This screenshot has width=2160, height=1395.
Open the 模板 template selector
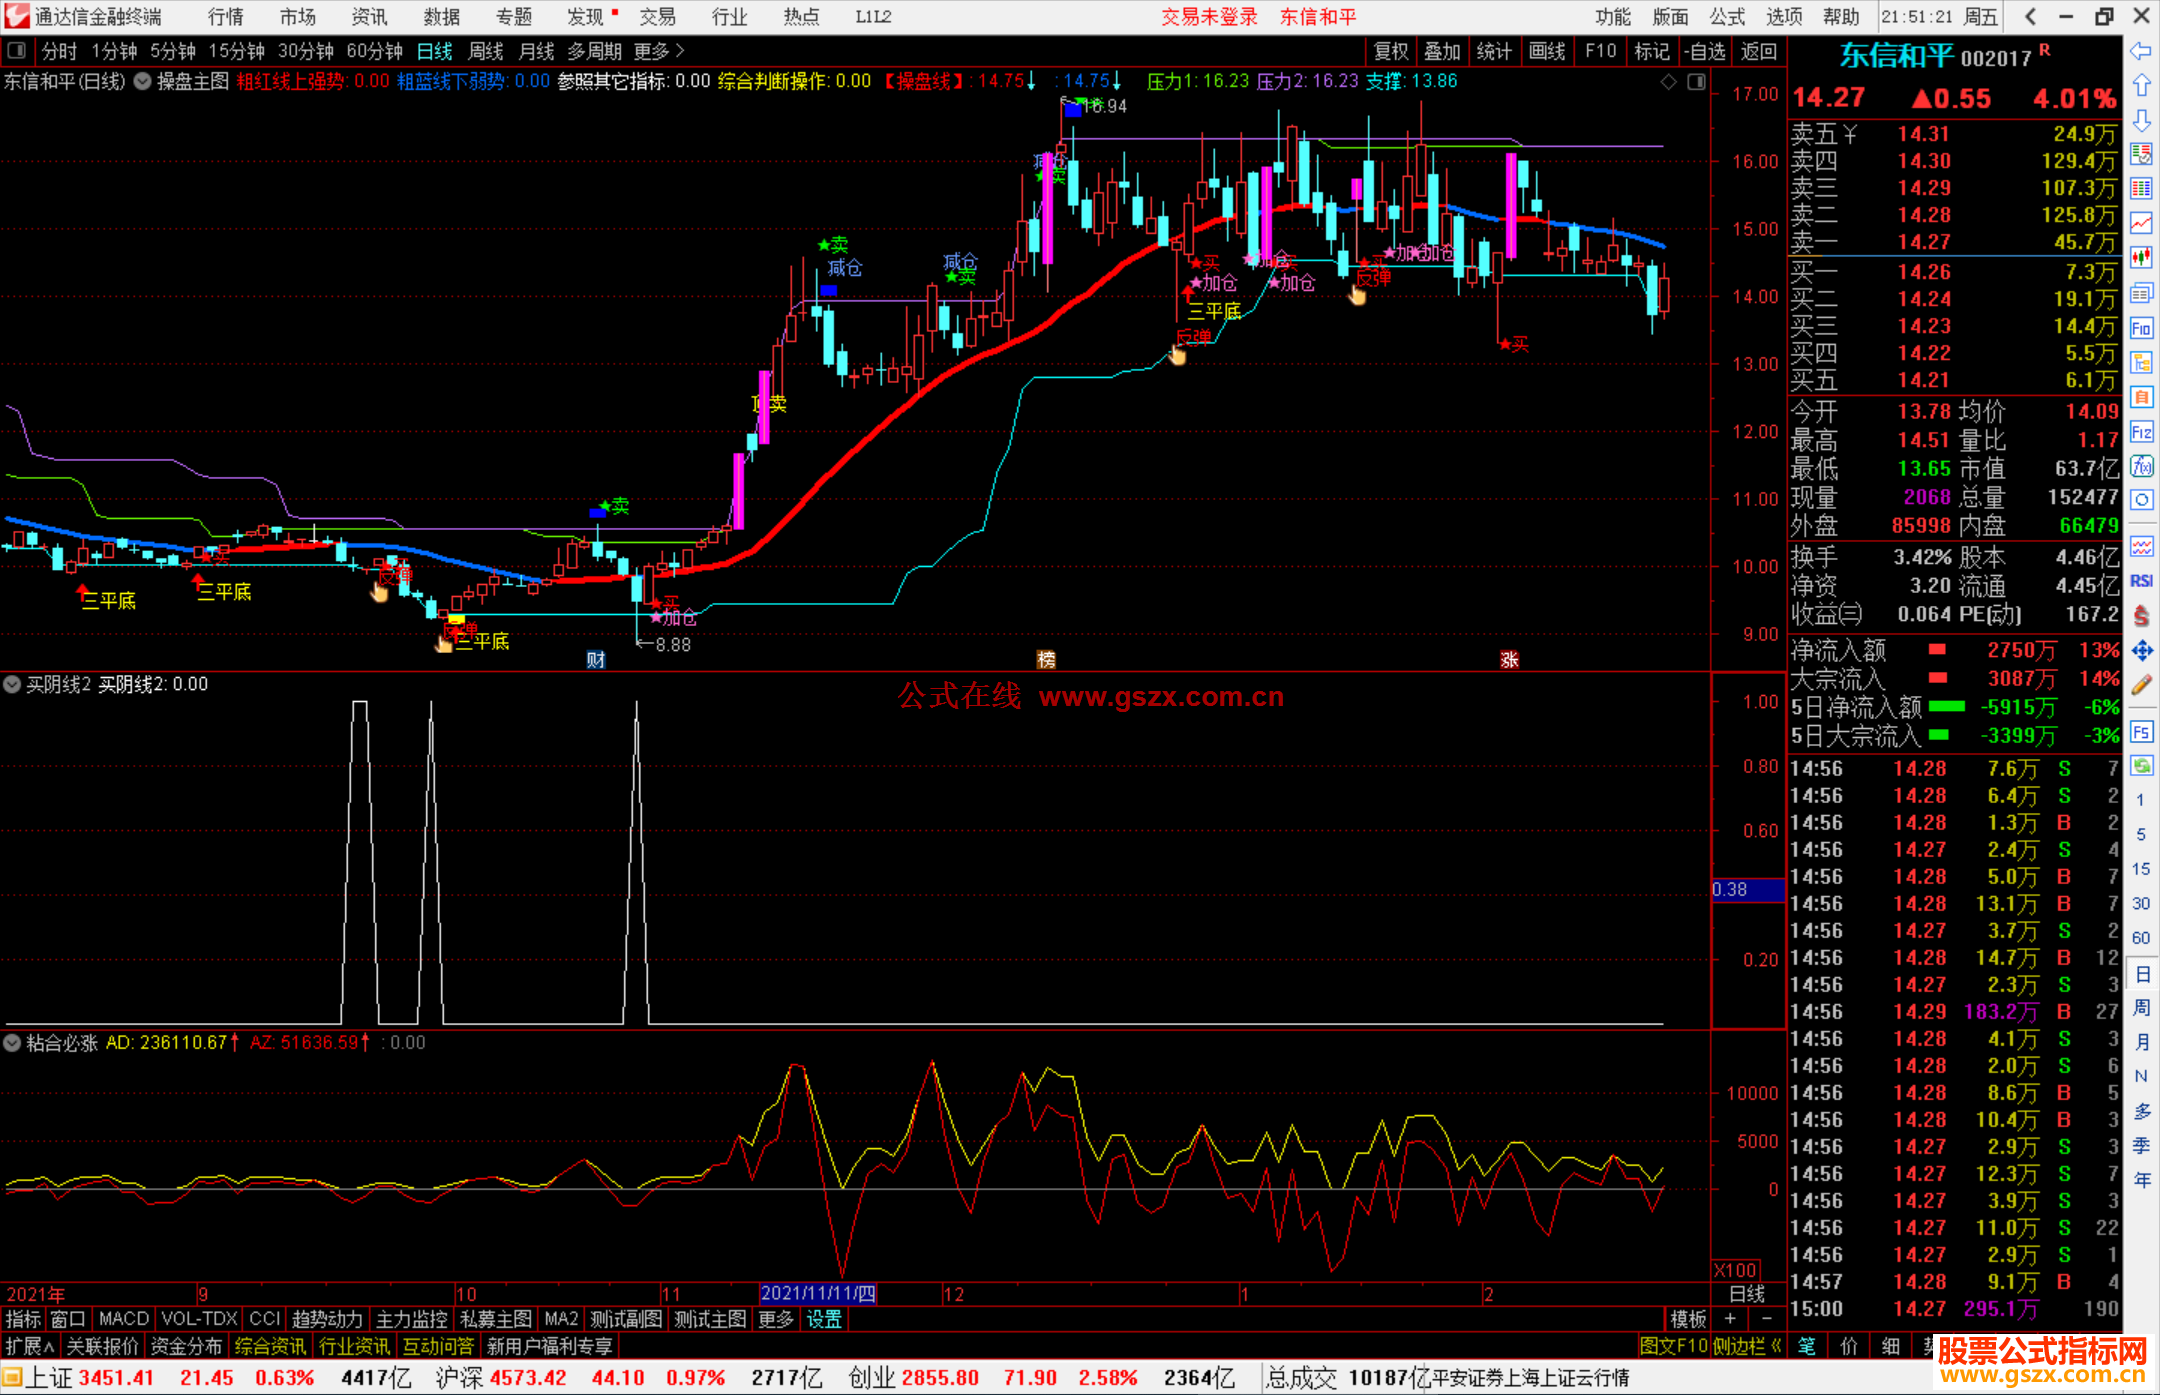[1688, 1319]
